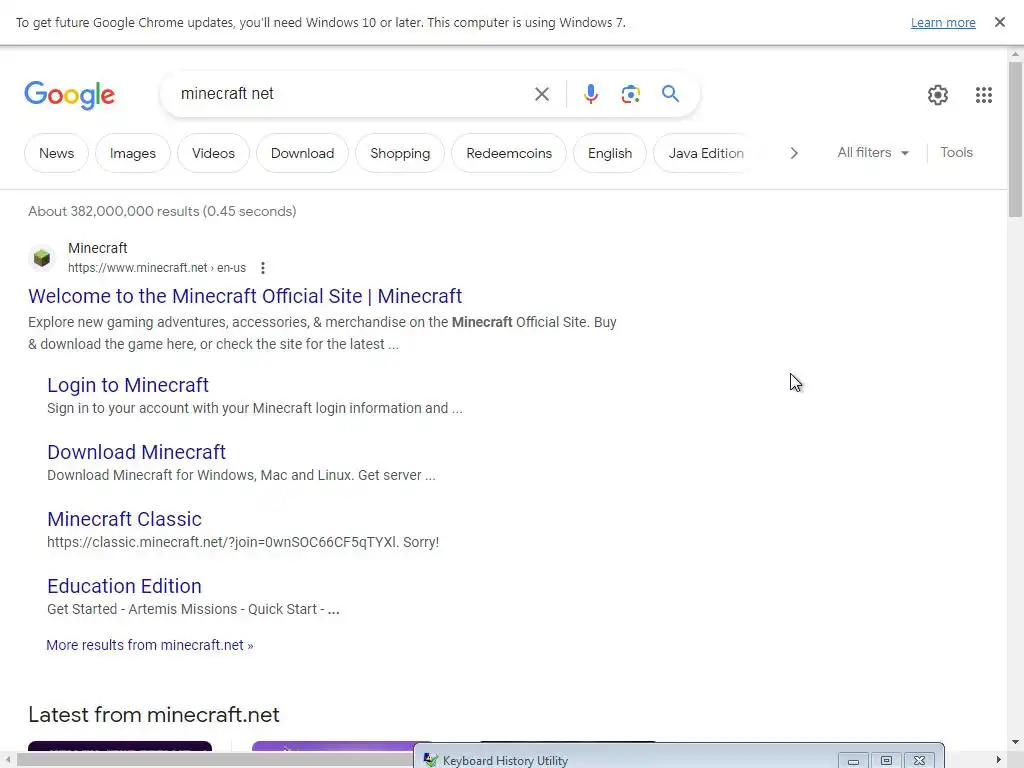1024x768 pixels.
Task: Click the Google logo
Action: [69, 95]
